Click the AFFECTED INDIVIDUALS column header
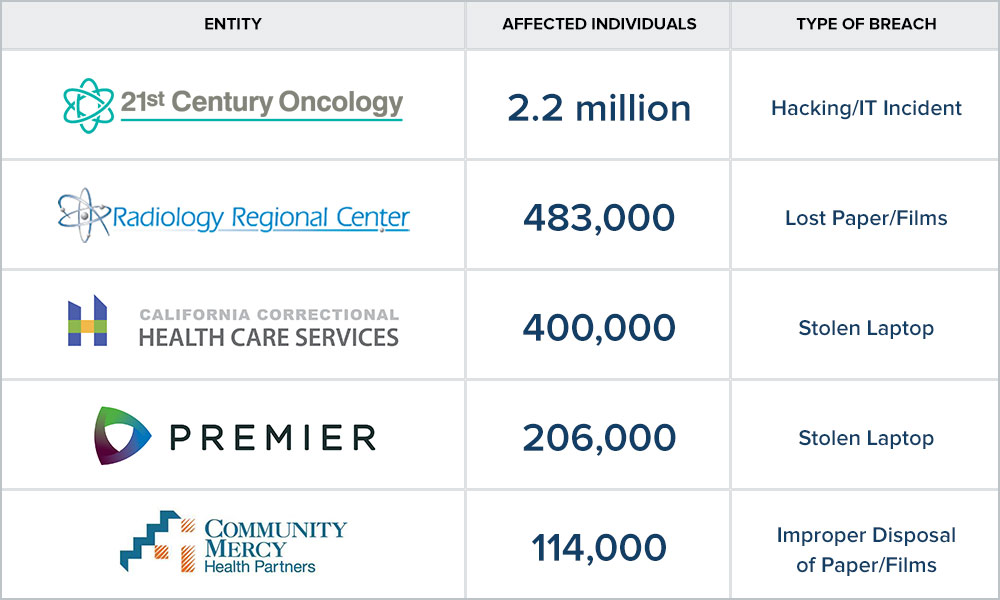This screenshot has height=600, width=1000. point(599,24)
